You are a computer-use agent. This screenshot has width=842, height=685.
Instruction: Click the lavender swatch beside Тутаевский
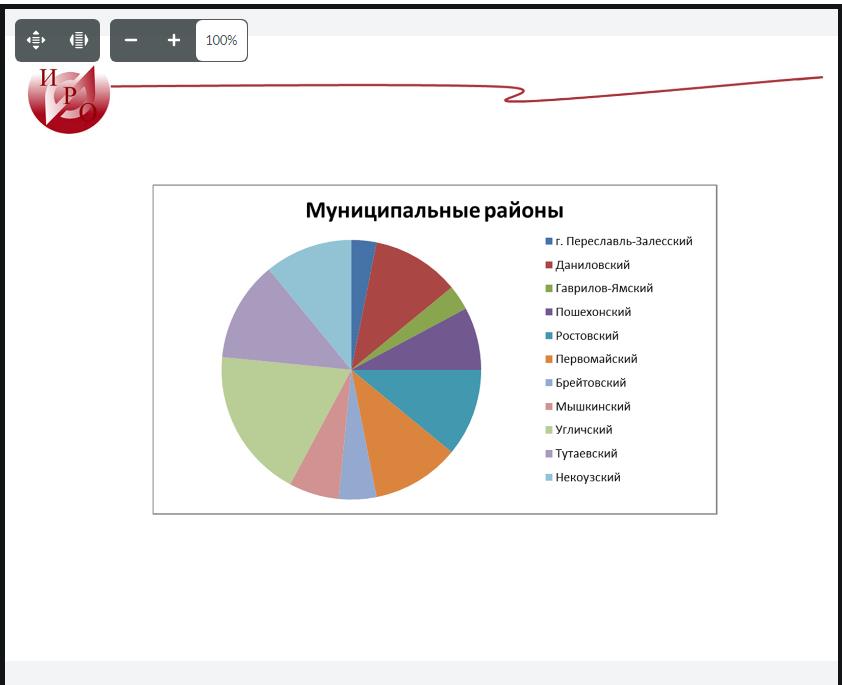(x=548, y=454)
